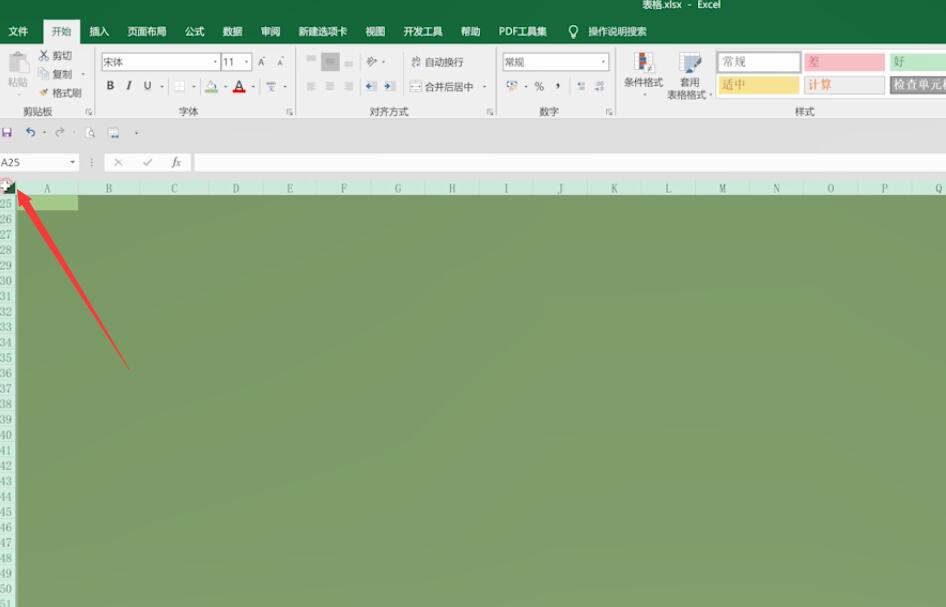The image size is (946, 607).
Task: Decrease indent icon
Action: [x=370, y=86]
